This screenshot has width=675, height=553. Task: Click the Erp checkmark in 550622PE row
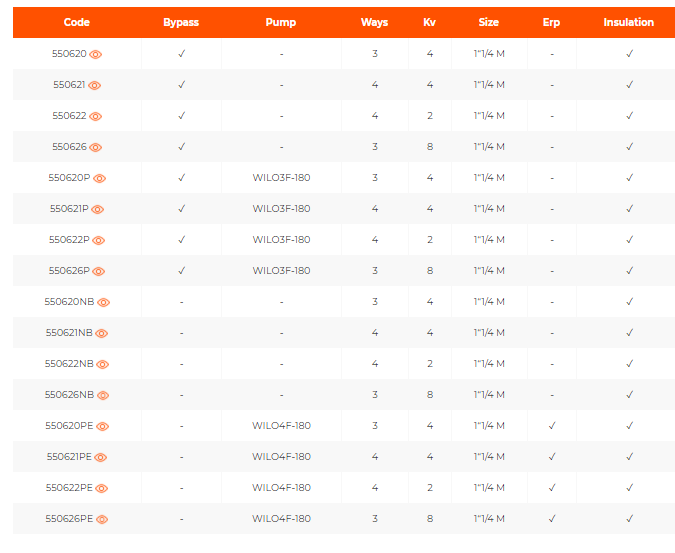point(552,488)
